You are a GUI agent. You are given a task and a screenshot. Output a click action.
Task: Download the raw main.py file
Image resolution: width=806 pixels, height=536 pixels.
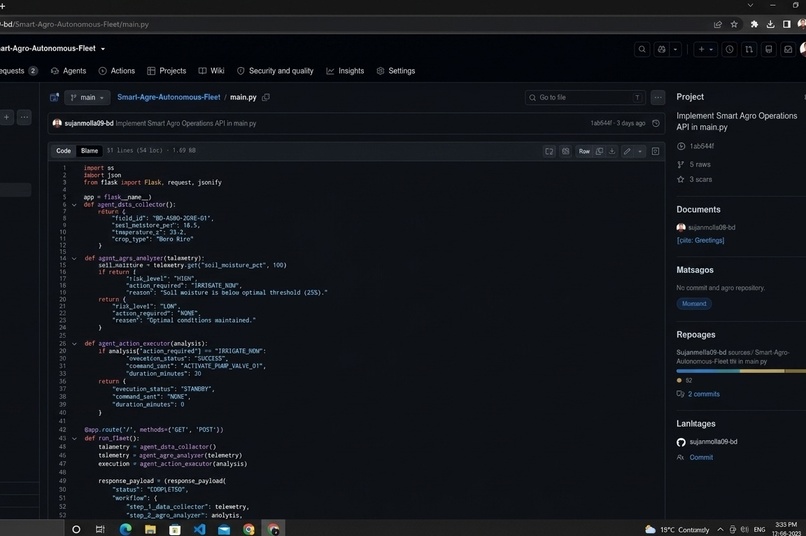pos(612,151)
